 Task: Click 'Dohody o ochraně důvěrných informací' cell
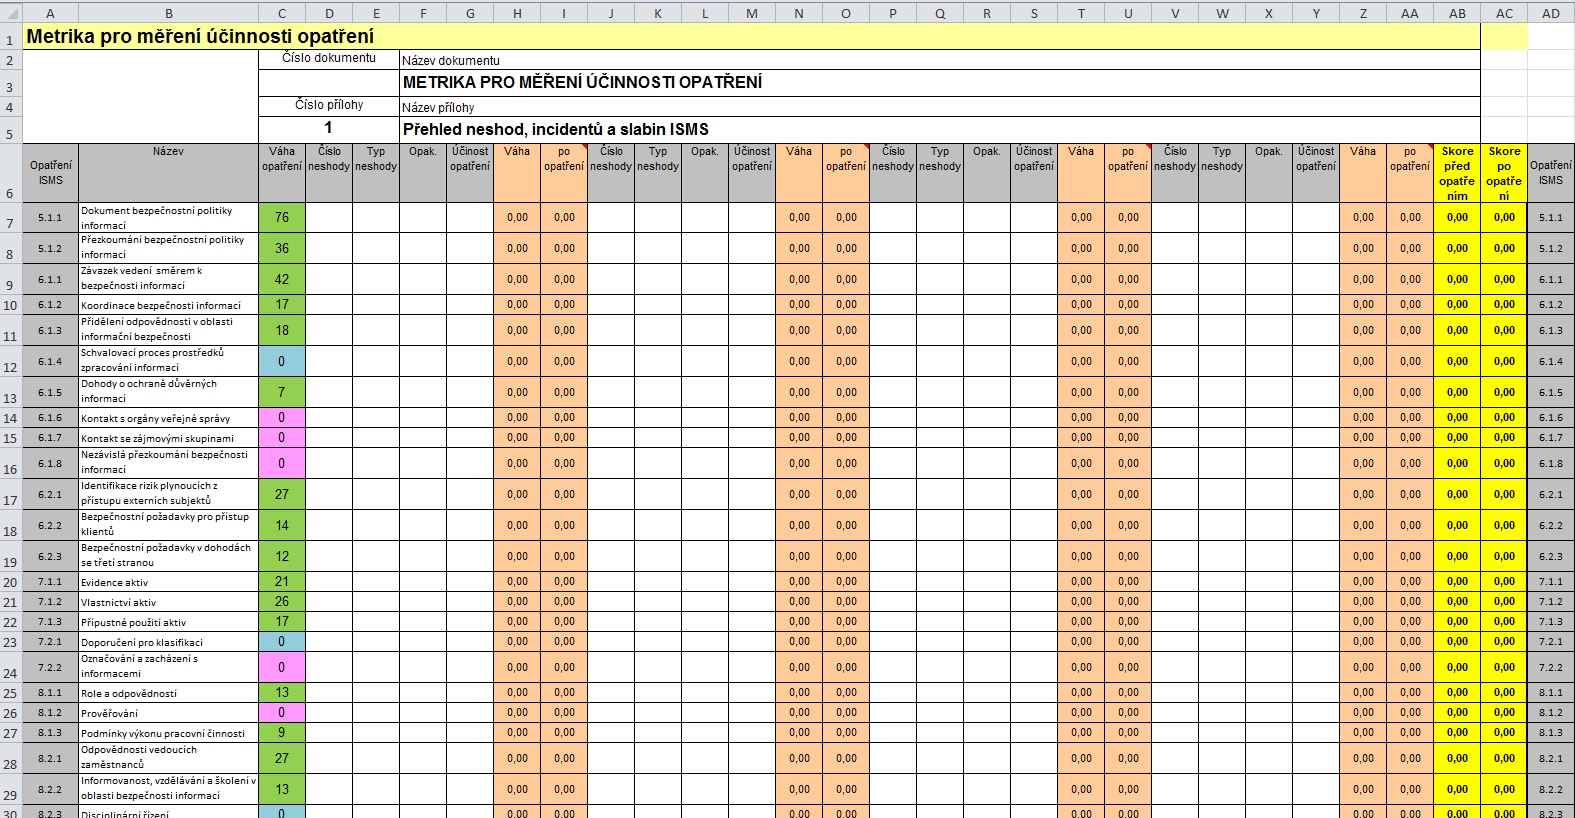(x=168, y=393)
